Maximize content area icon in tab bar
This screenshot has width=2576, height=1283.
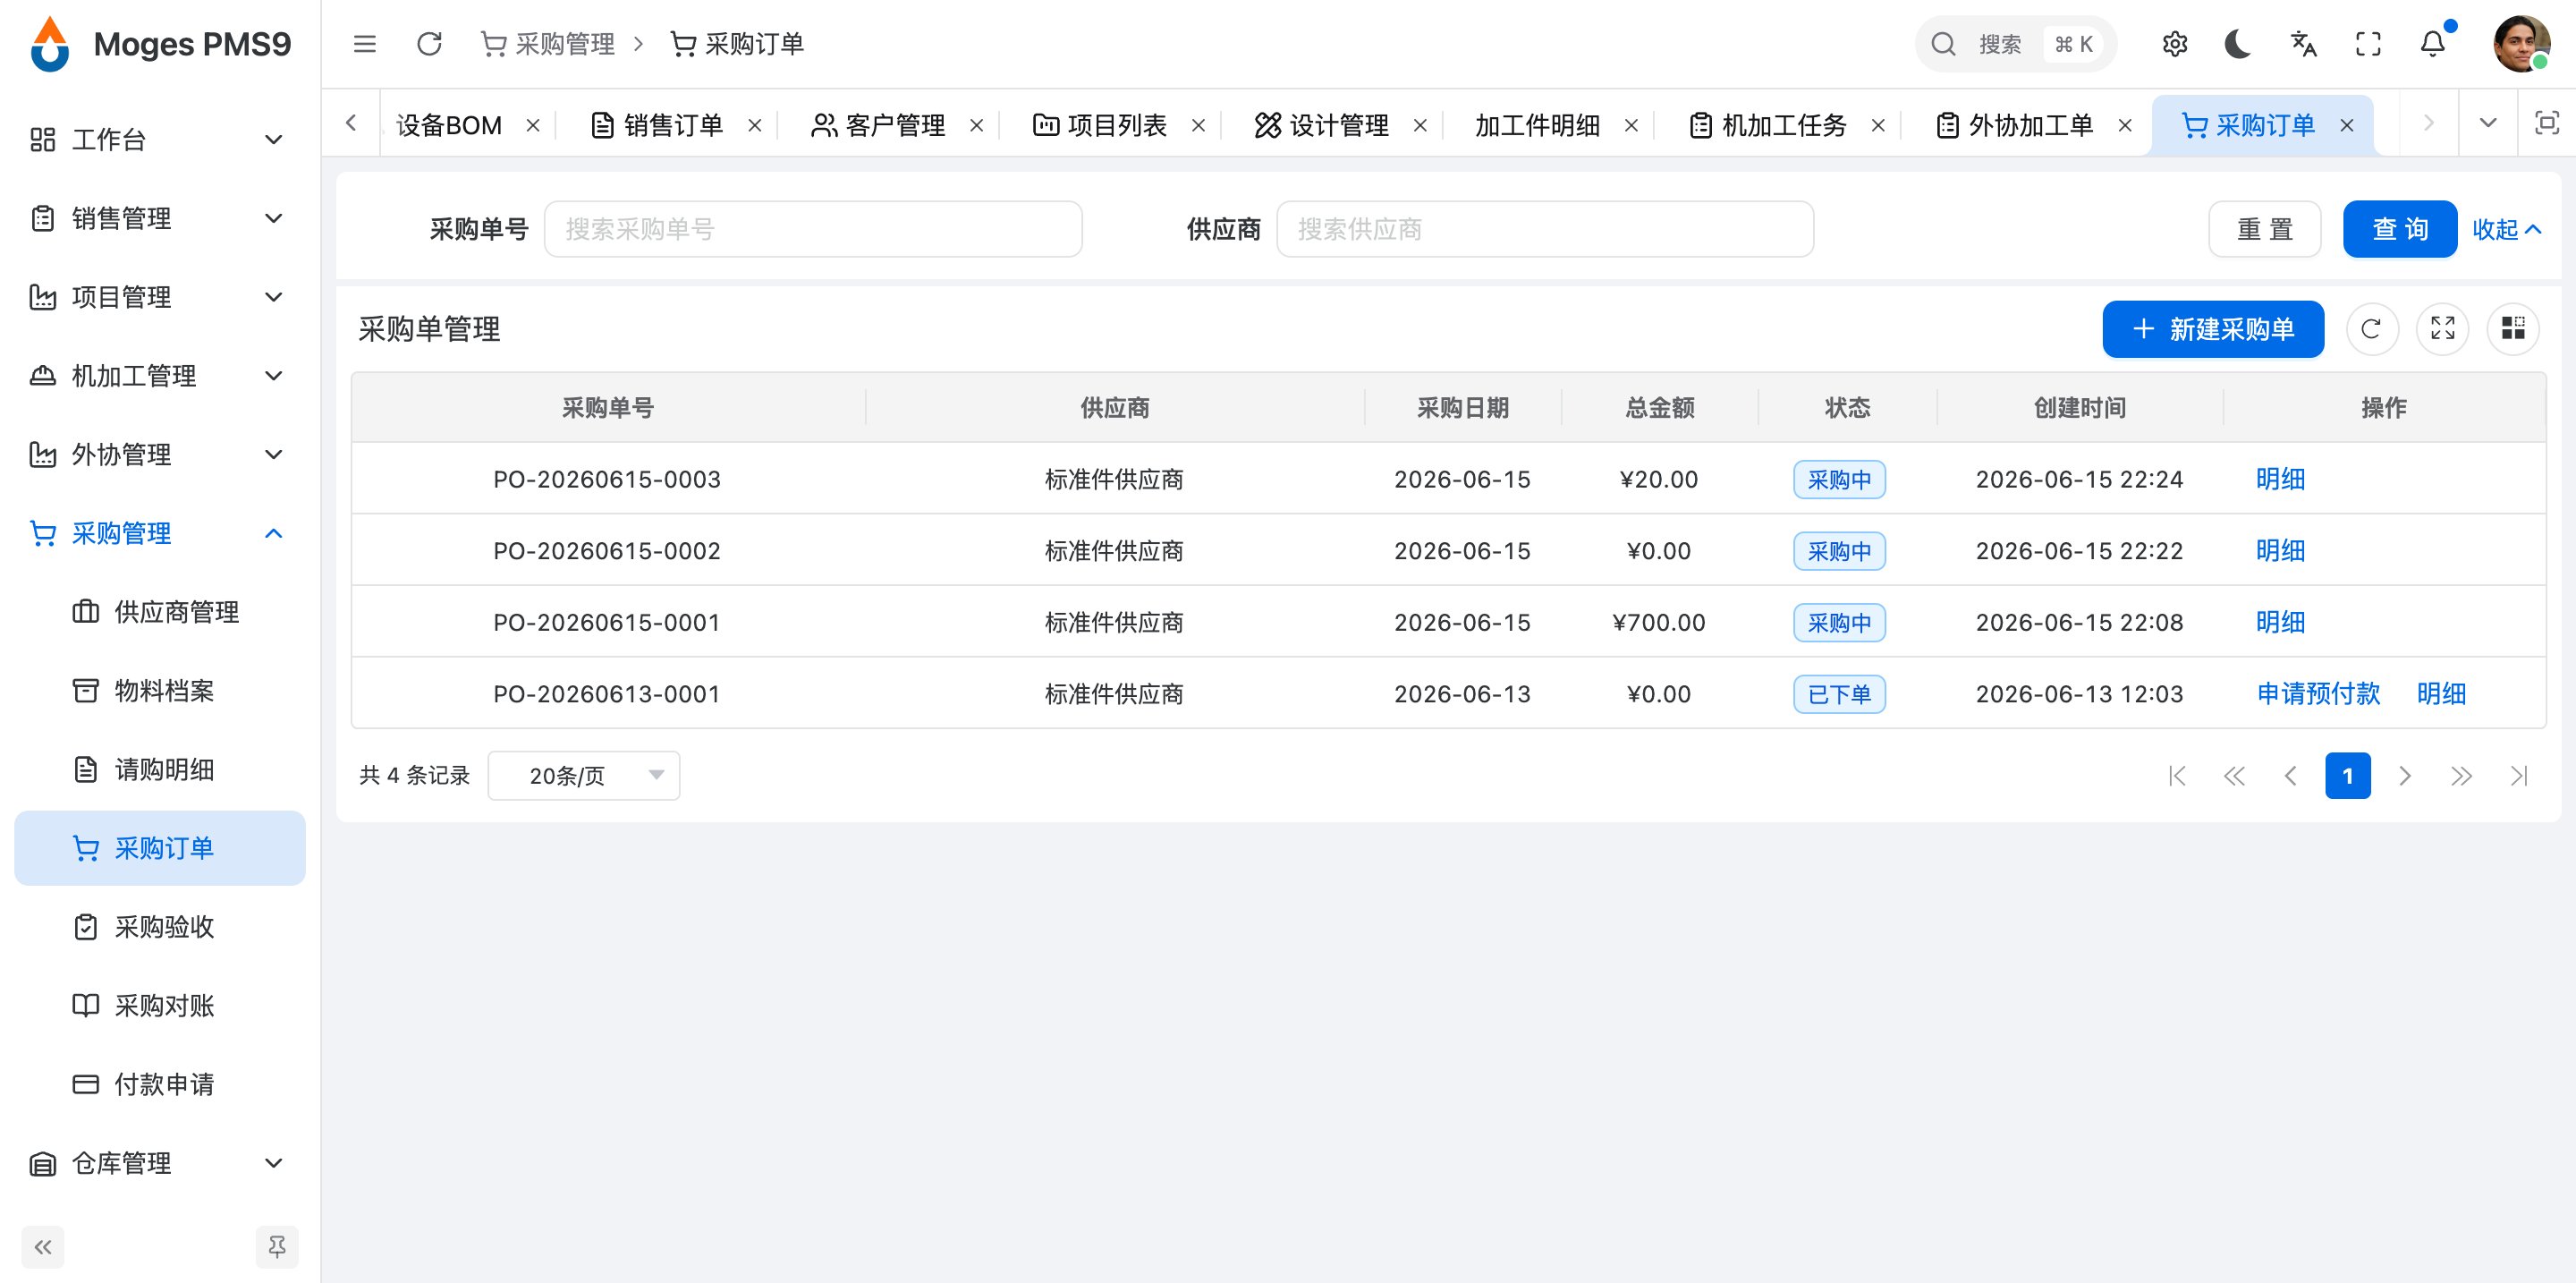click(2547, 123)
